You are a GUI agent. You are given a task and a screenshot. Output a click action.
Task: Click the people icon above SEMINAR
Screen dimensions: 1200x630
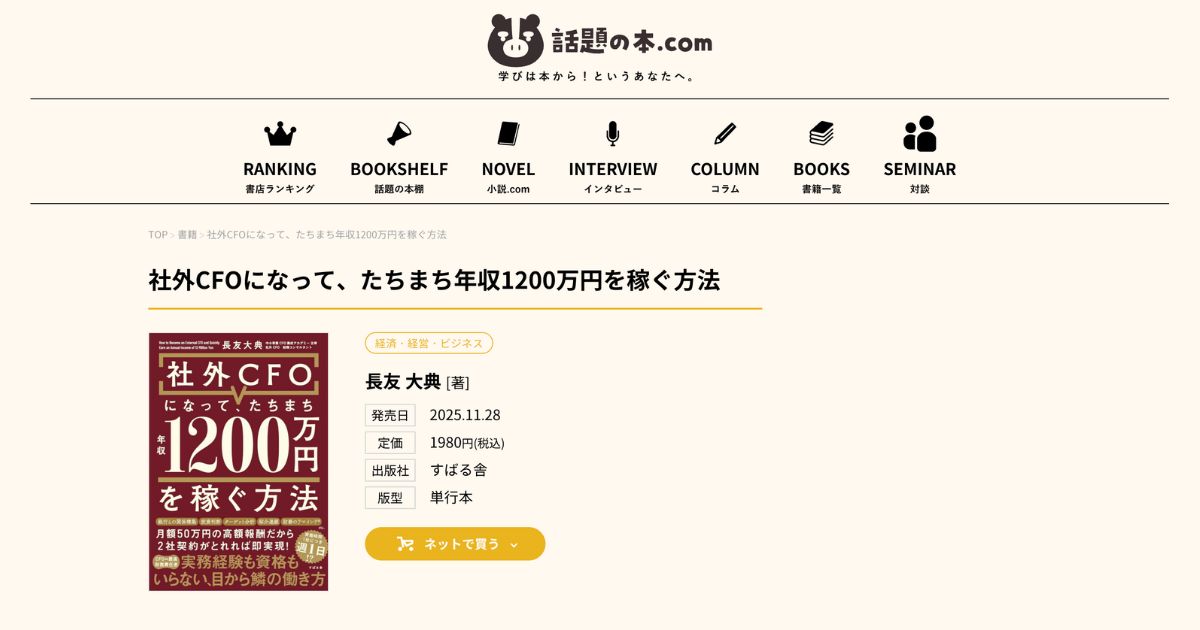[920, 134]
